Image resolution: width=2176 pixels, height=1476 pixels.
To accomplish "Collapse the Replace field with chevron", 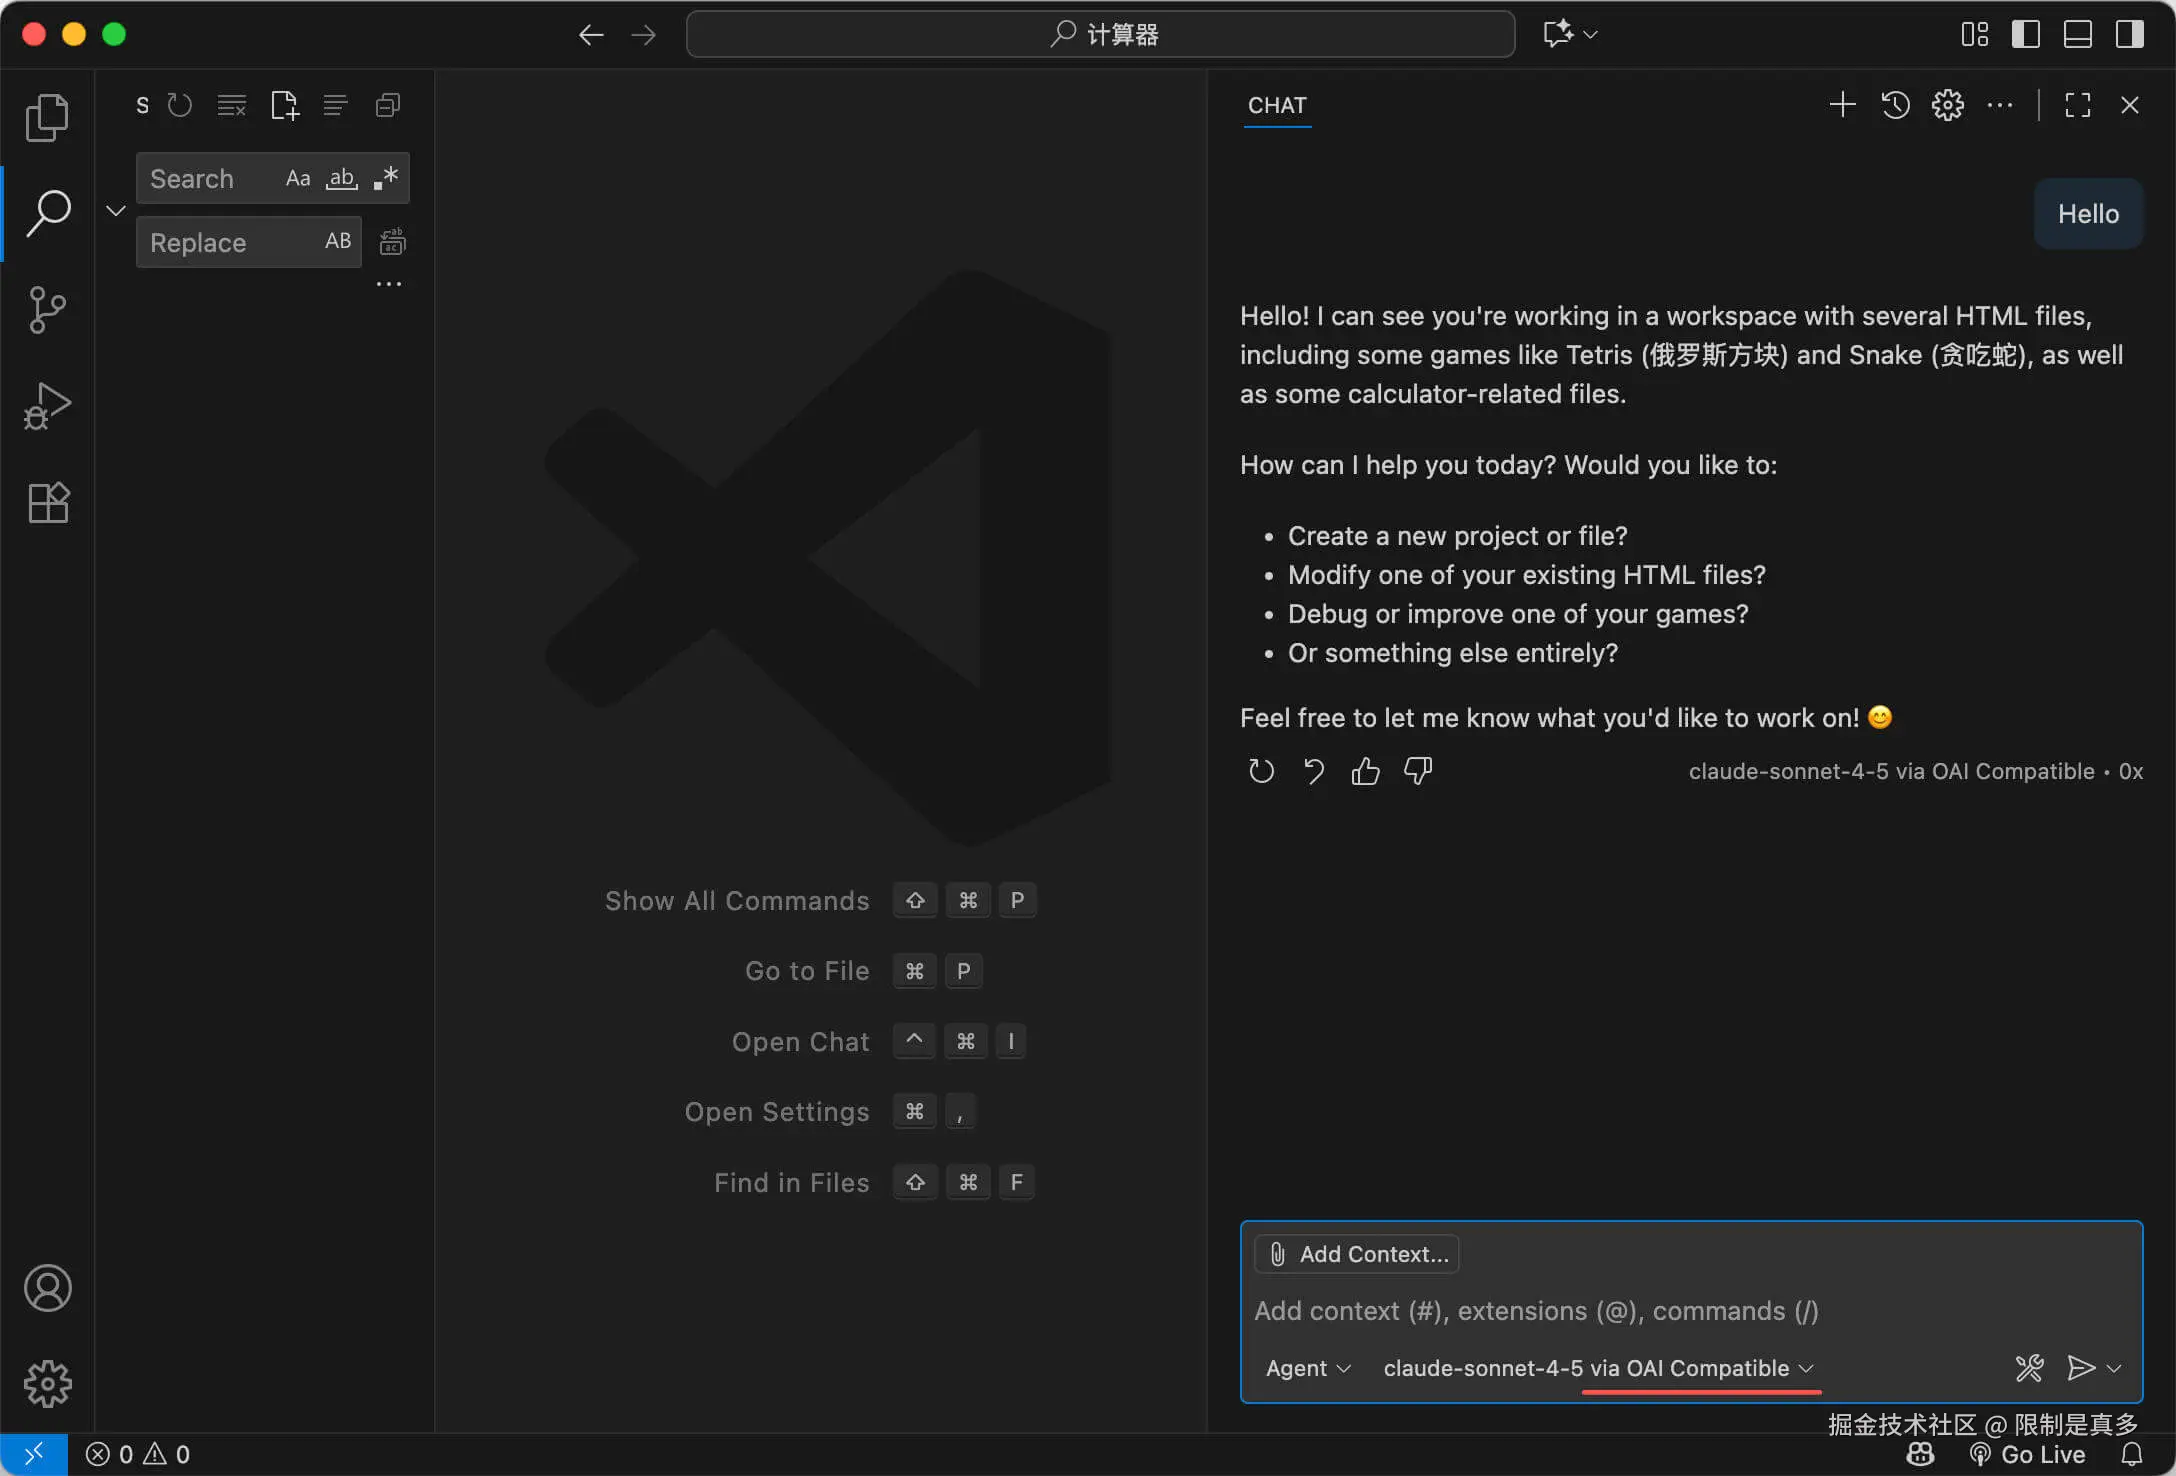I will pos(116,210).
